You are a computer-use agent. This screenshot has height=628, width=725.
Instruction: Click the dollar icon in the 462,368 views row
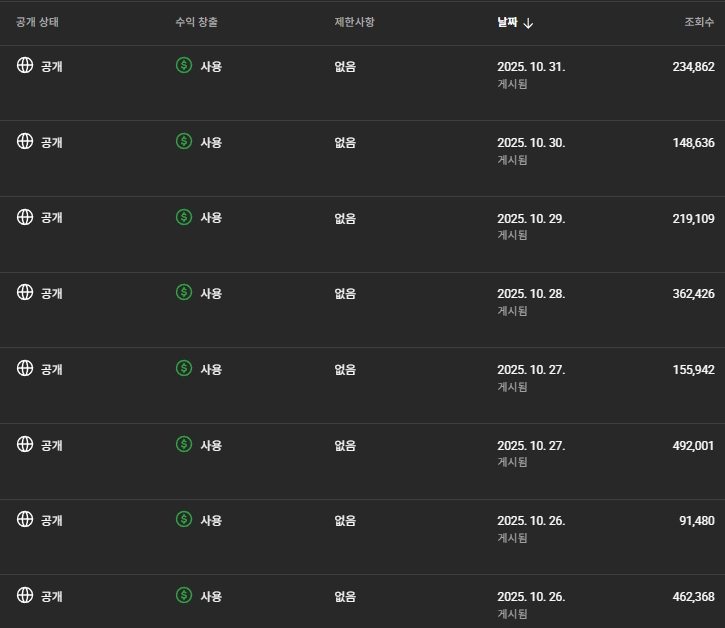point(183,595)
